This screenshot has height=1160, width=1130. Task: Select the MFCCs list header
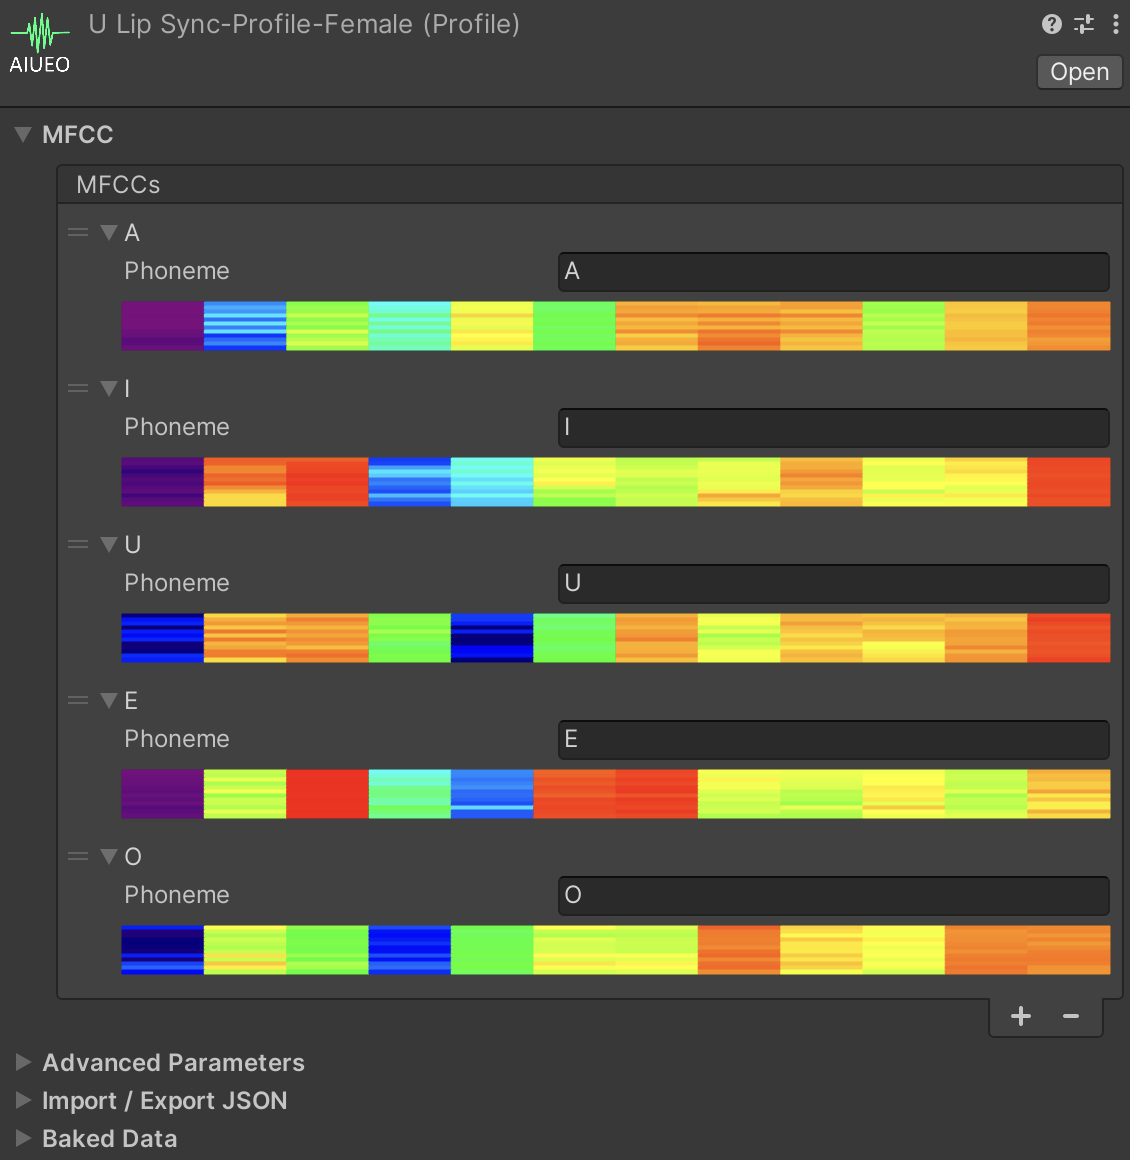pos(590,184)
